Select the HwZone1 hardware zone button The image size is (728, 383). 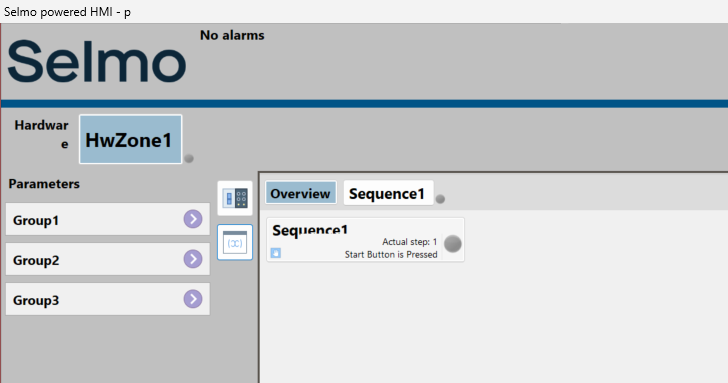click(x=130, y=139)
